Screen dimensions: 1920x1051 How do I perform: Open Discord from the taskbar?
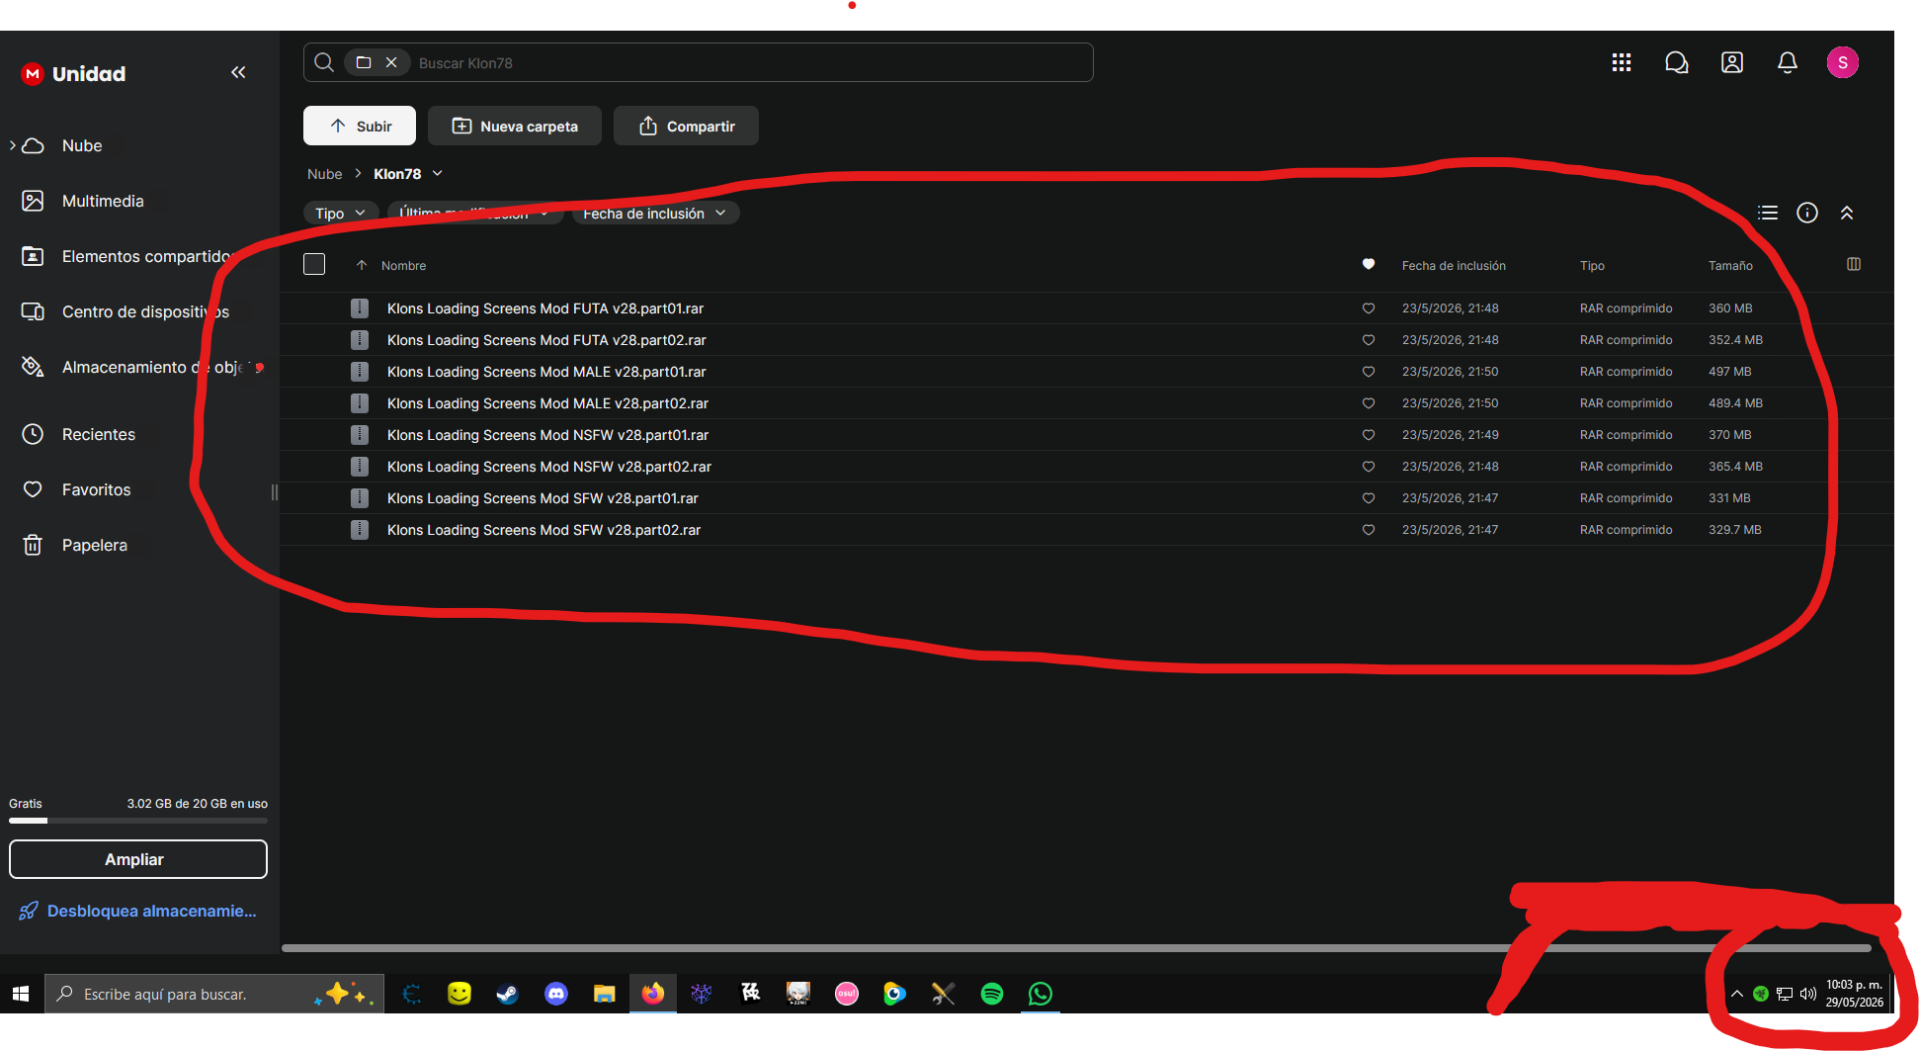tap(556, 993)
